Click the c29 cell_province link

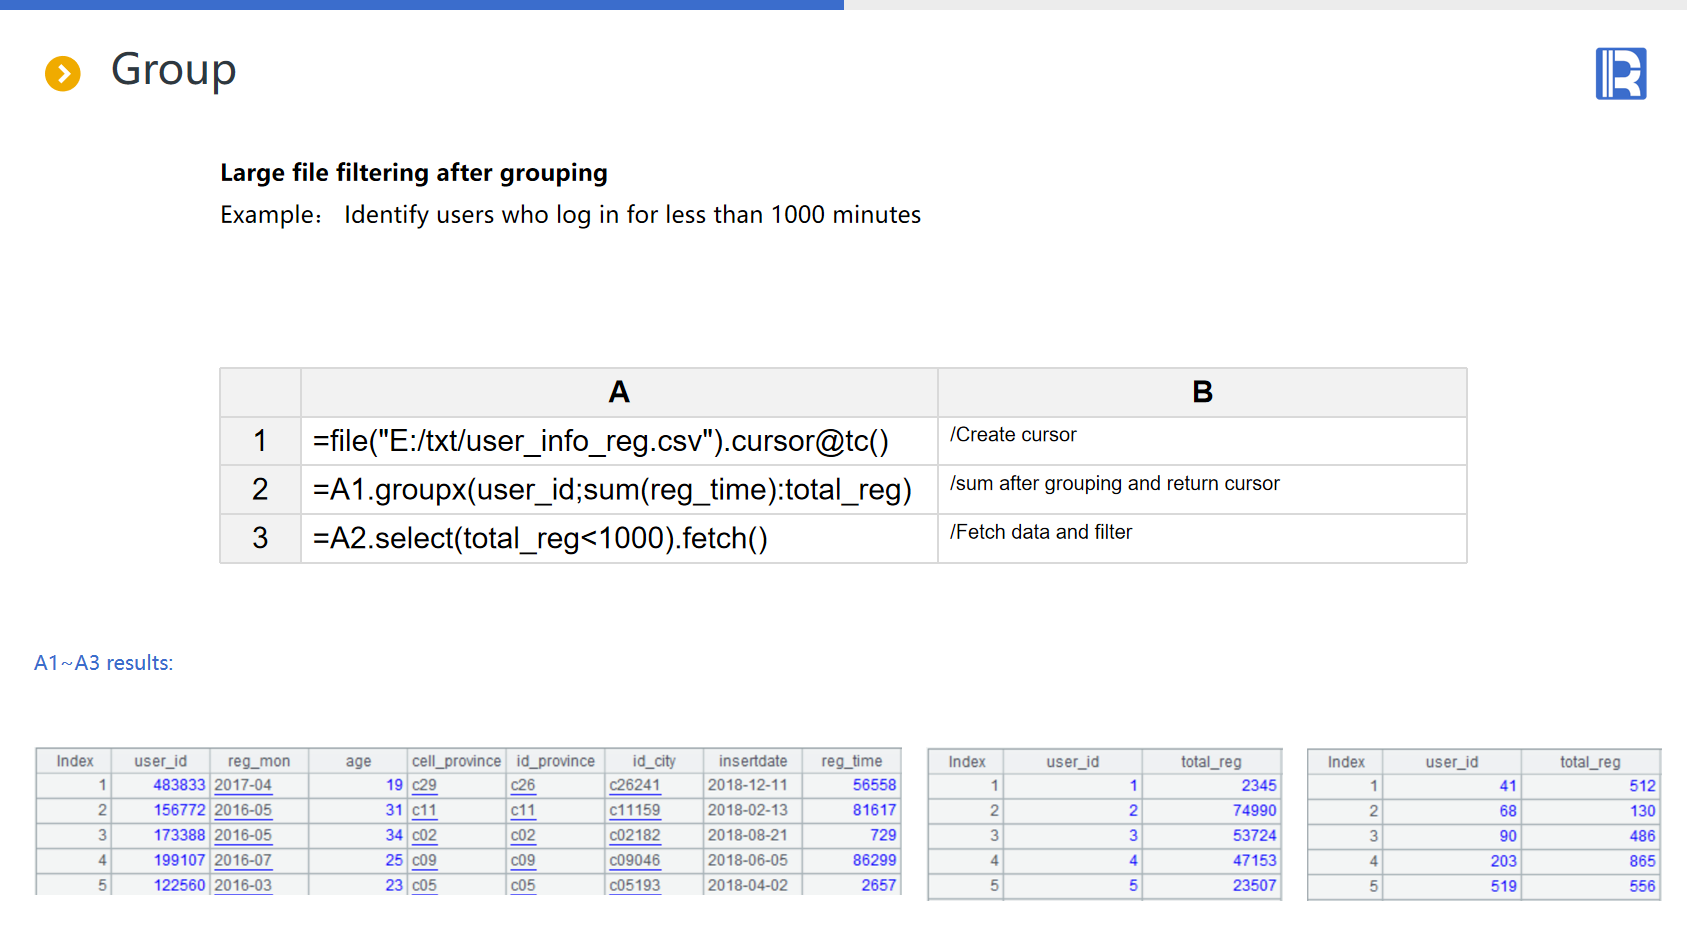tap(424, 785)
